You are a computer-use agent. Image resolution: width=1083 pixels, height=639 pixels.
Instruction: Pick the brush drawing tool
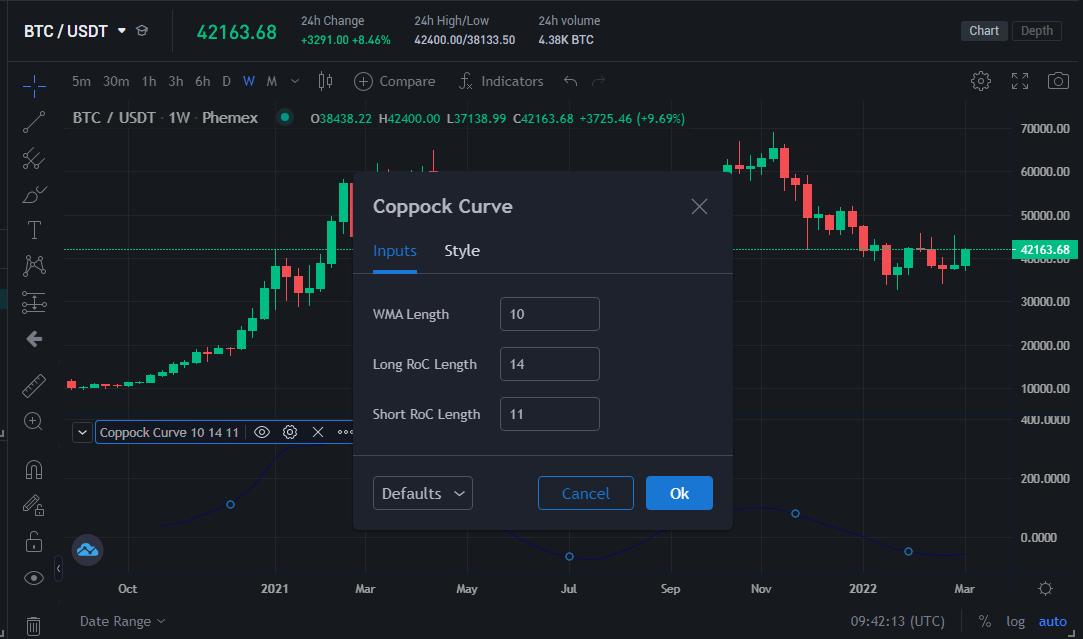click(33, 193)
